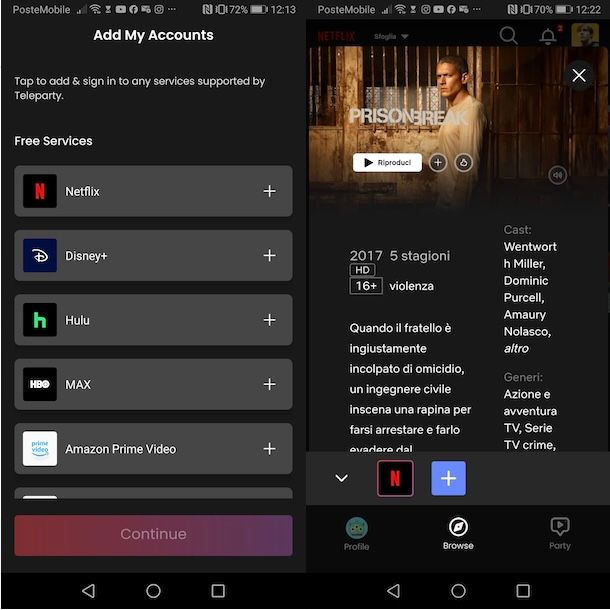610x610 pixels.
Task: Switch to the Party tab
Action: (x=560, y=534)
